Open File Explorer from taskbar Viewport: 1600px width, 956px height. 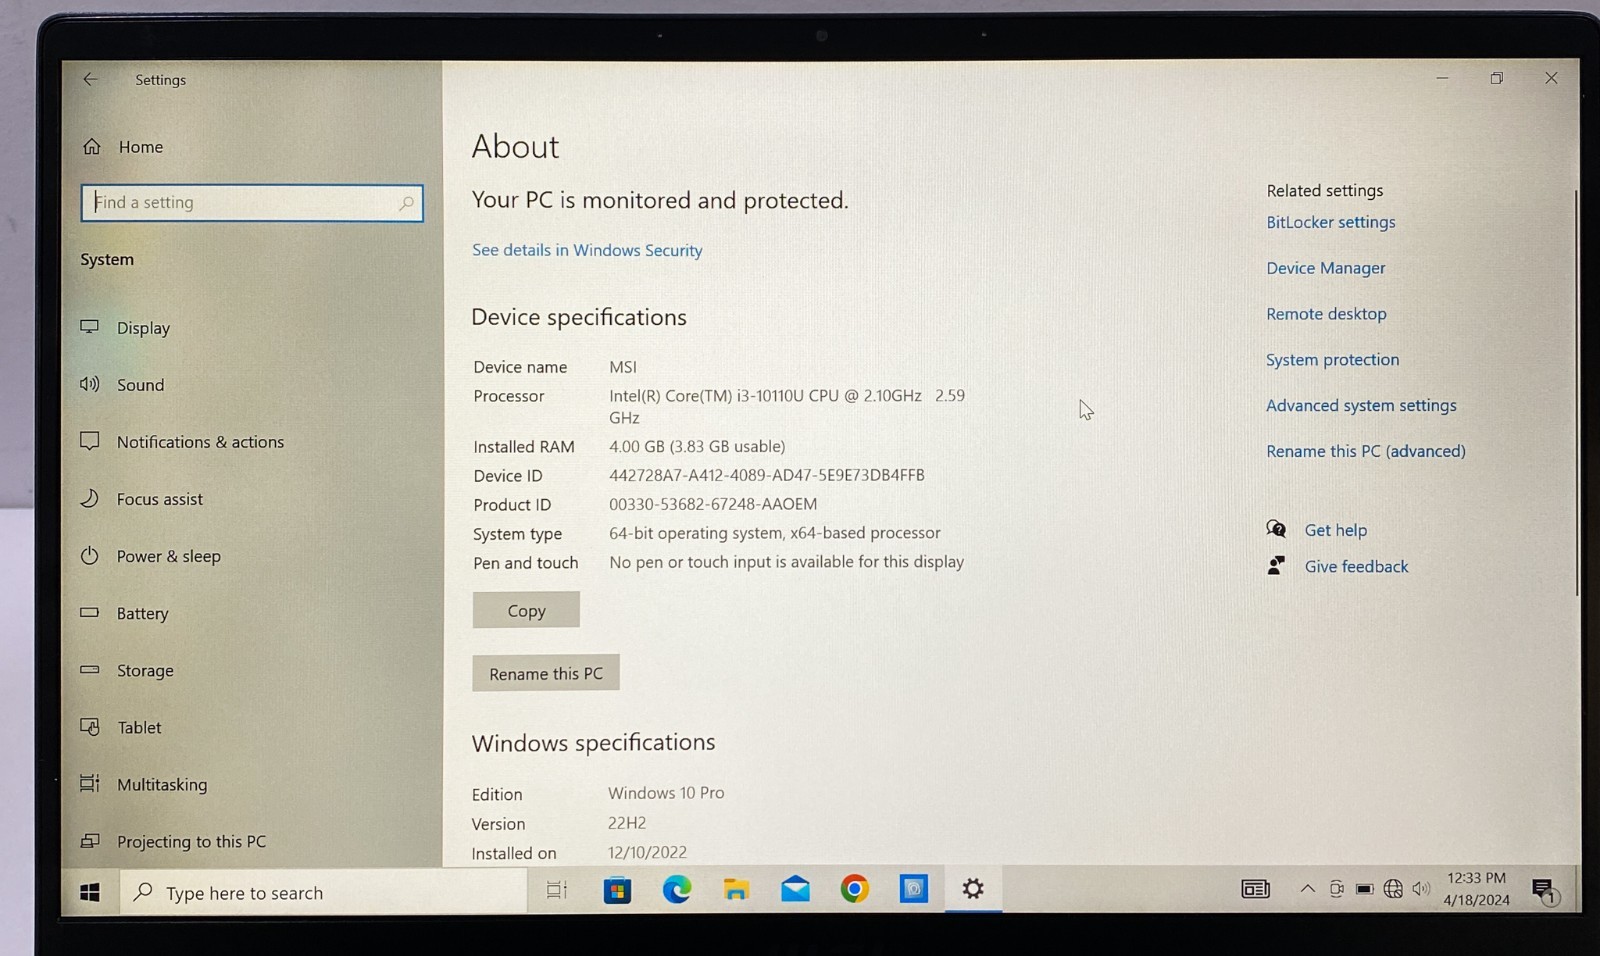[x=736, y=889]
